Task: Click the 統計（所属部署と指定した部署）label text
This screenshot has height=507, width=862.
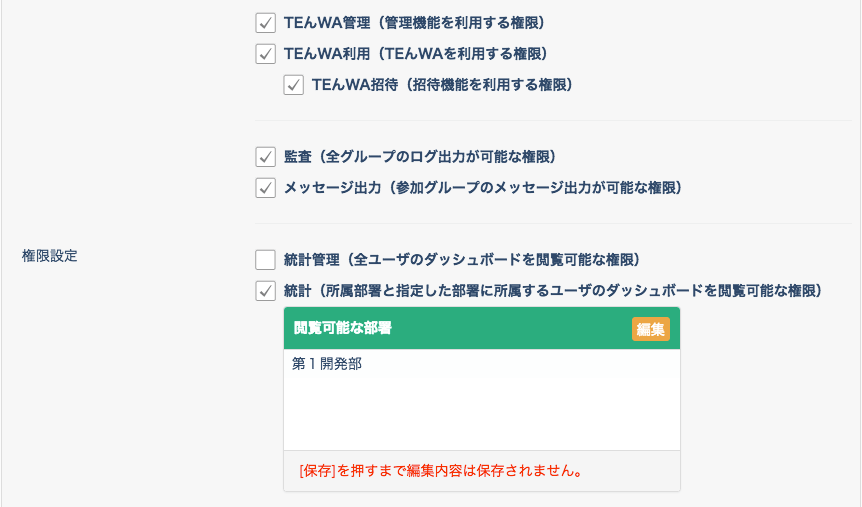Action: pyautogui.click(x=553, y=290)
